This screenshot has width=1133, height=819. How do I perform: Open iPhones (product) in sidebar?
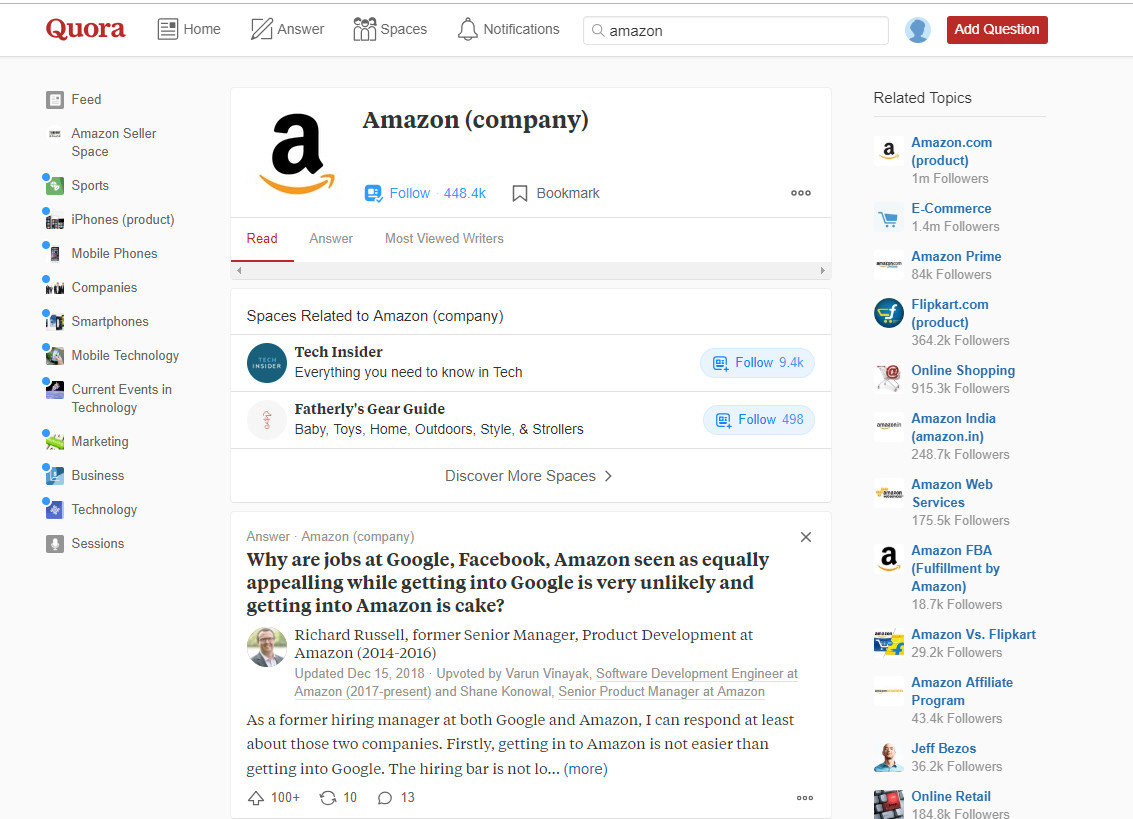[123, 220]
